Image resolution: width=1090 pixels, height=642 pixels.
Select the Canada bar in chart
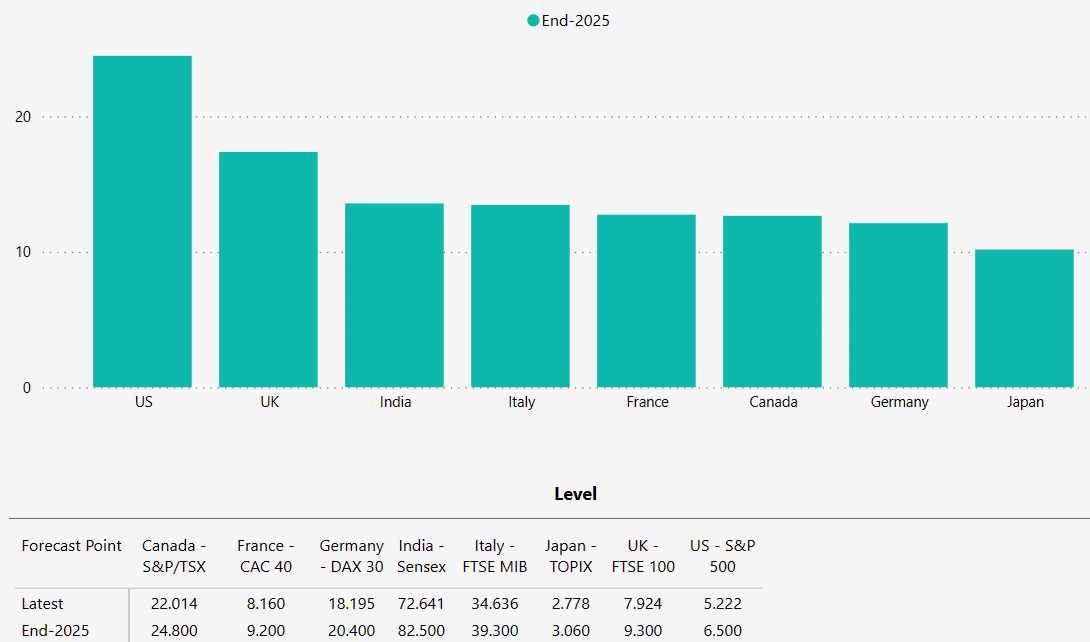[x=772, y=301]
